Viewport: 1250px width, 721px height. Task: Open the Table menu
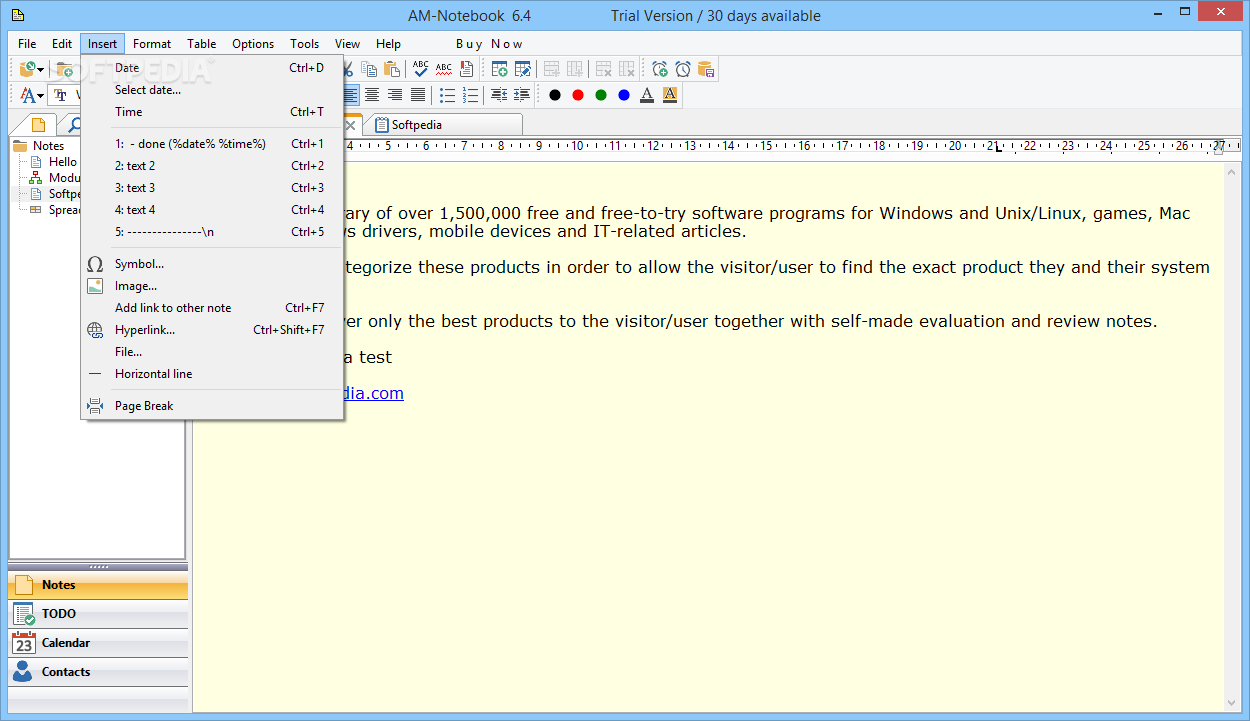pyautogui.click(x=202, y=44)
